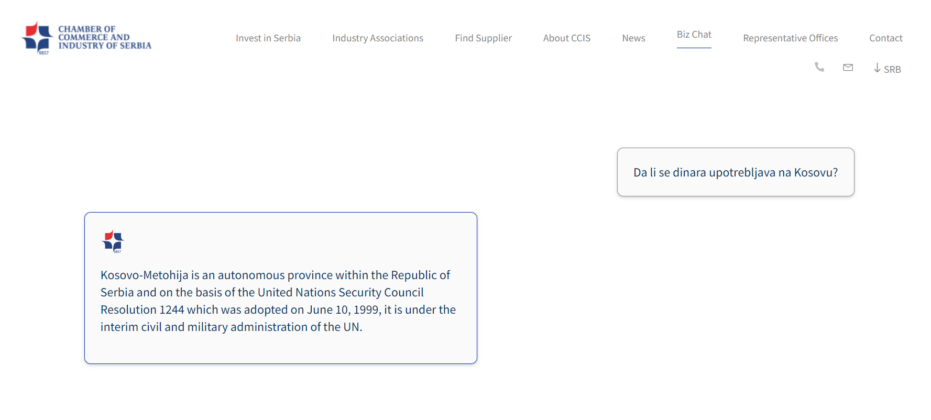This screenshot has height=420, width=931.
Task: Click the user question about dinara bubble
Action: click(736, 172)
